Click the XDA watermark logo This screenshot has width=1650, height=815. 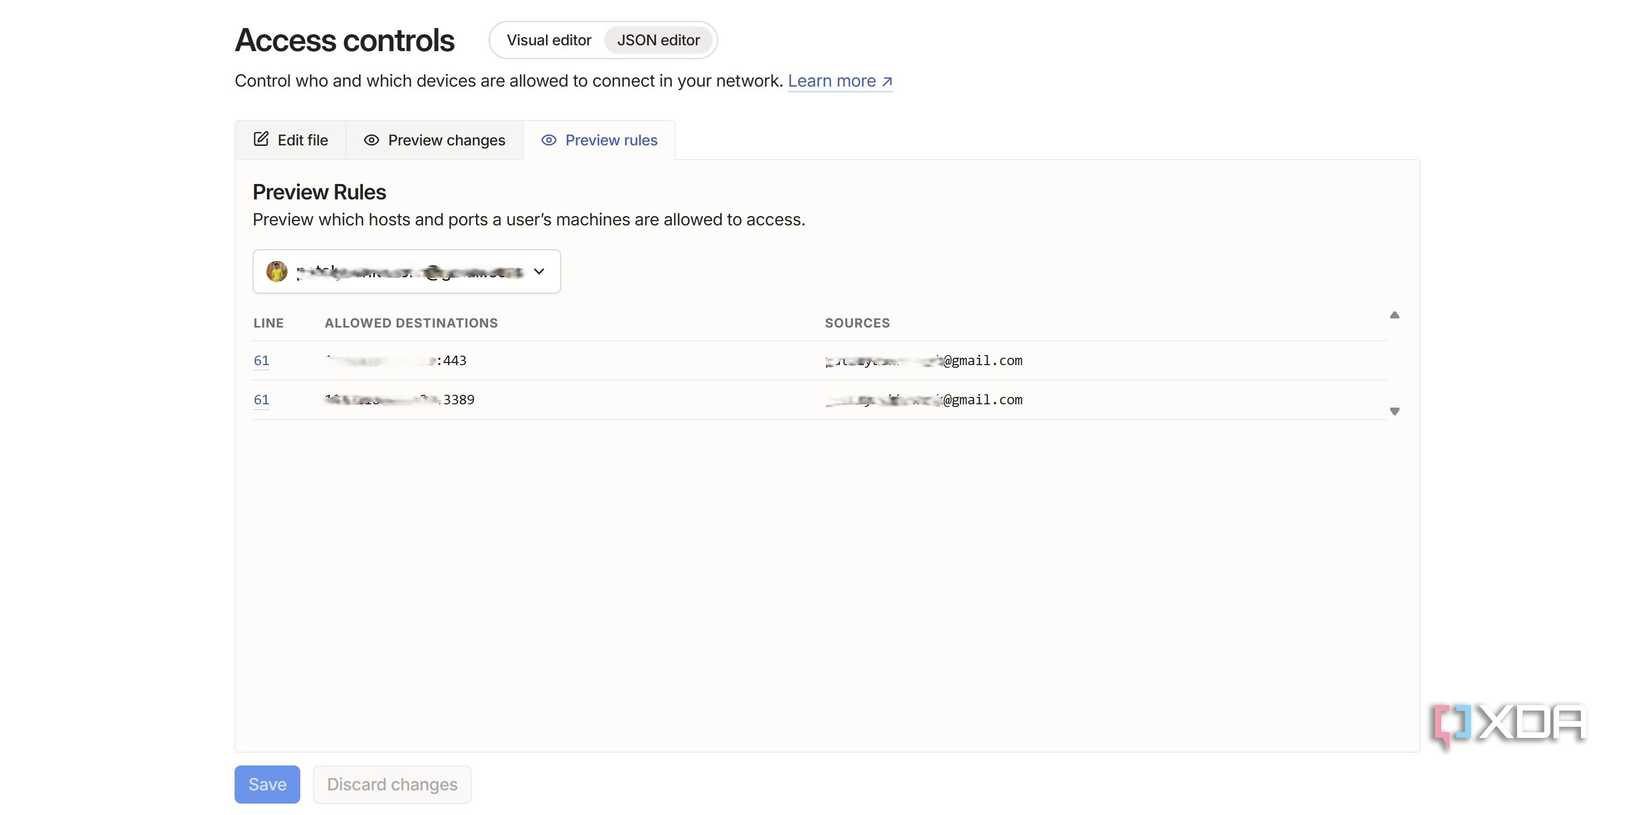(1509, 723)
